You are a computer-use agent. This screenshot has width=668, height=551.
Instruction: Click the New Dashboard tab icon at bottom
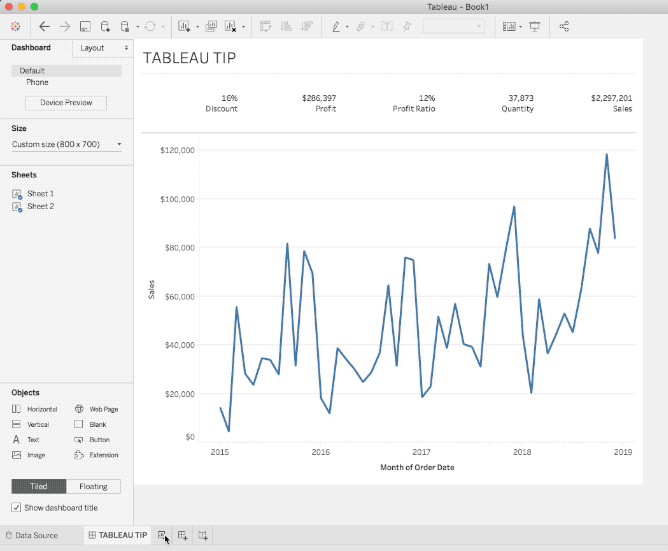(x=182, y=535)
